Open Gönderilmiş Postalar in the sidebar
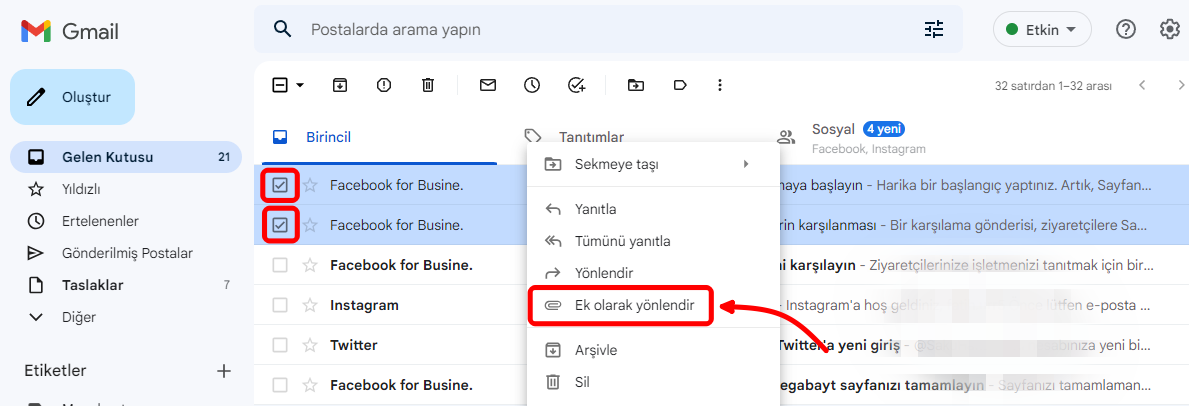 (x=126, y=253)
